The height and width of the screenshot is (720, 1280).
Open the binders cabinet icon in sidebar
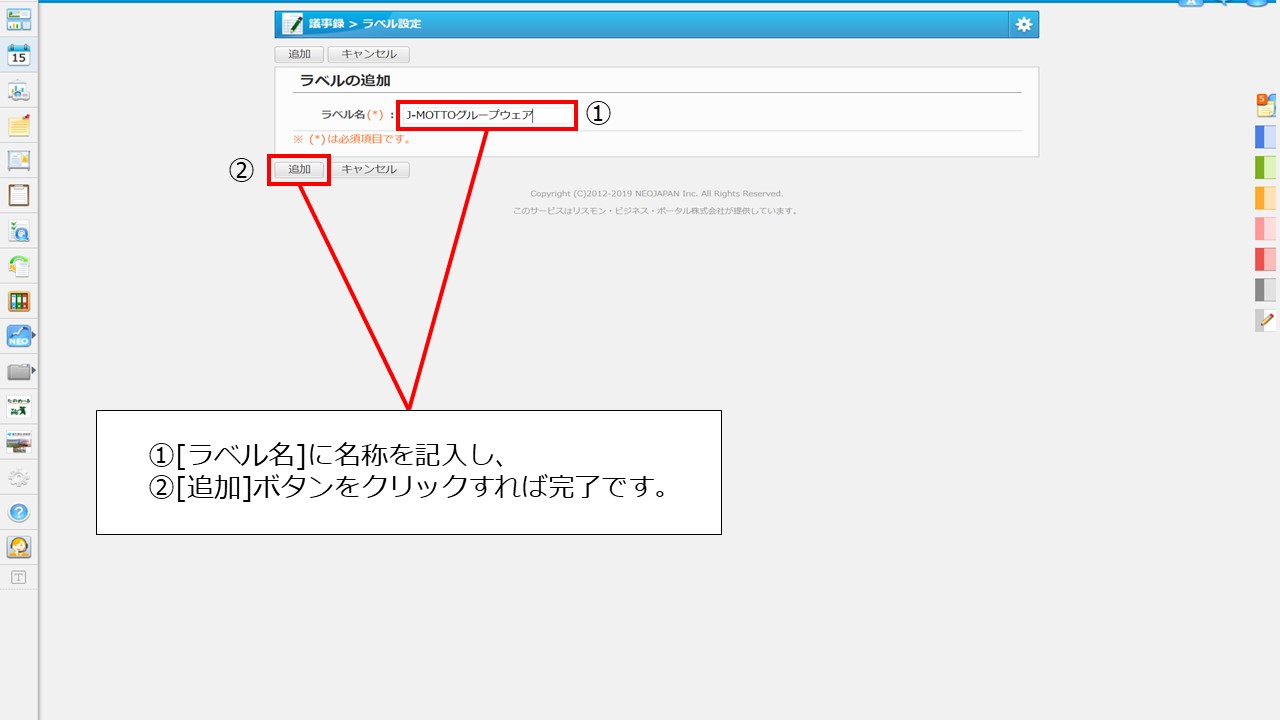(18, 301)
